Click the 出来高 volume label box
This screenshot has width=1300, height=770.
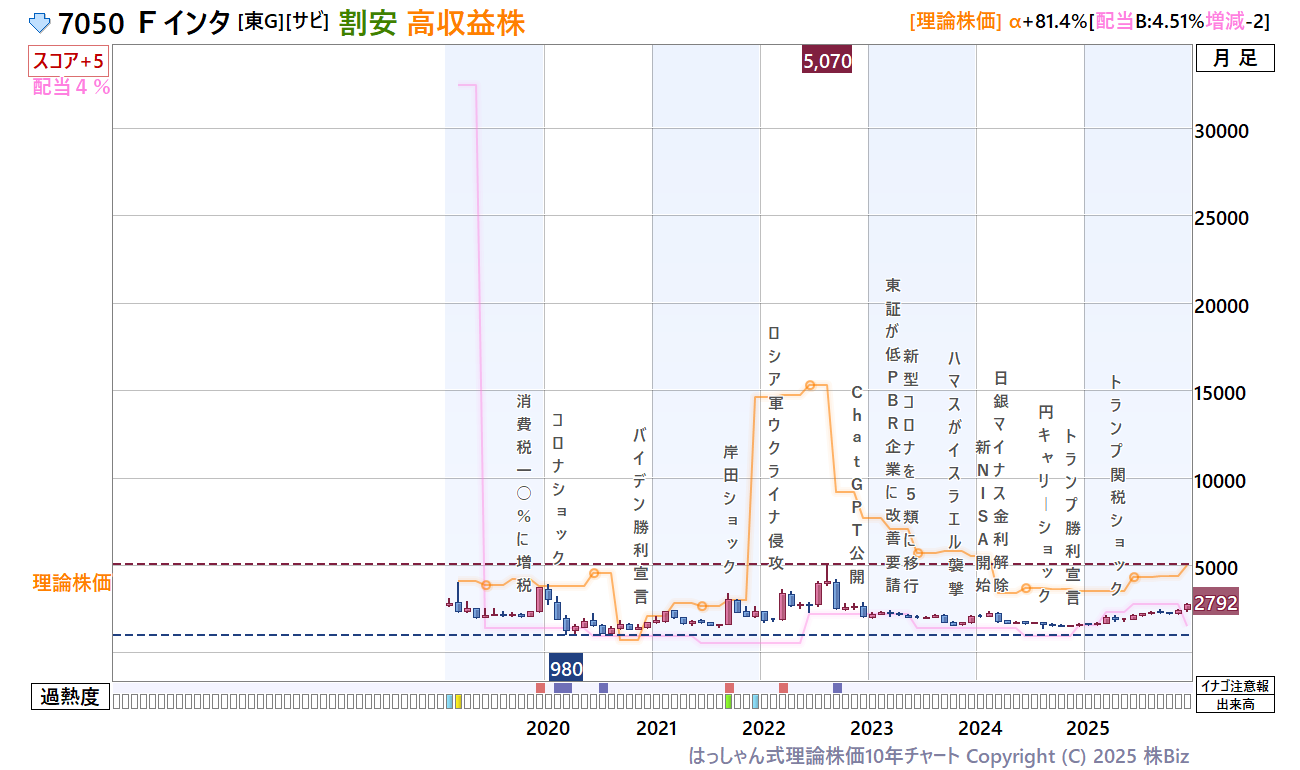1235,704
